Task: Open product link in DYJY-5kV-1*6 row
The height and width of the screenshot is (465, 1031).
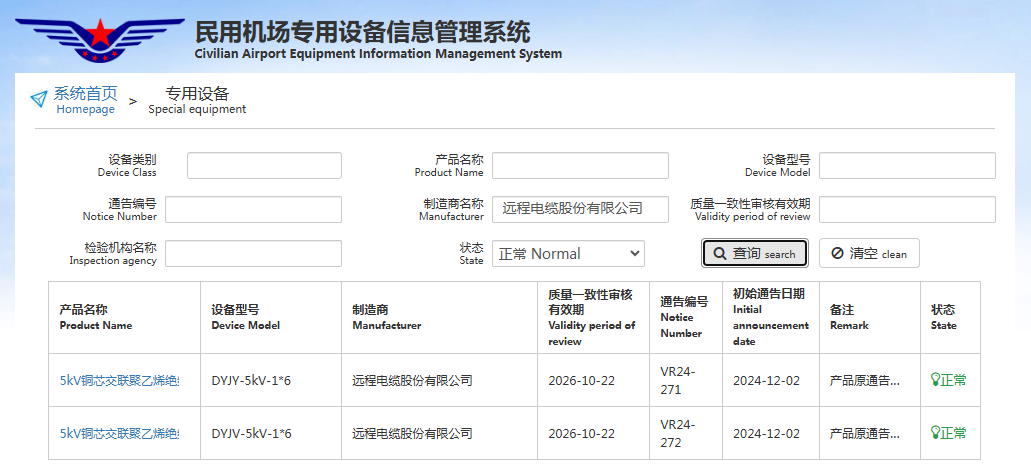Action: 120,380
